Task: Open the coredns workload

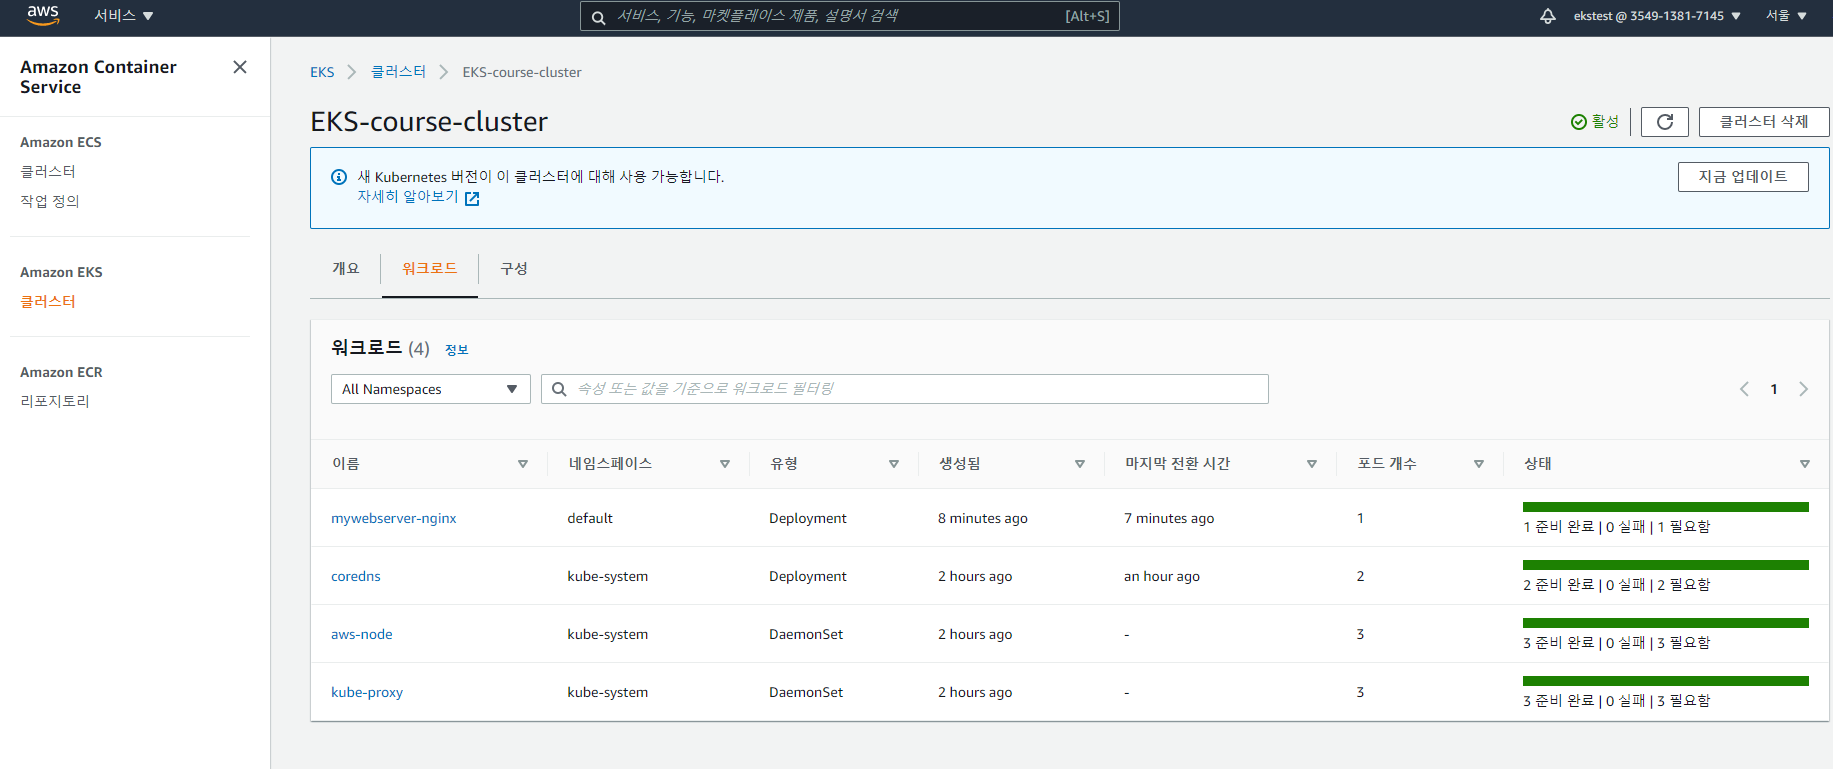Action: pyautogui.click(x=356, y=576)
